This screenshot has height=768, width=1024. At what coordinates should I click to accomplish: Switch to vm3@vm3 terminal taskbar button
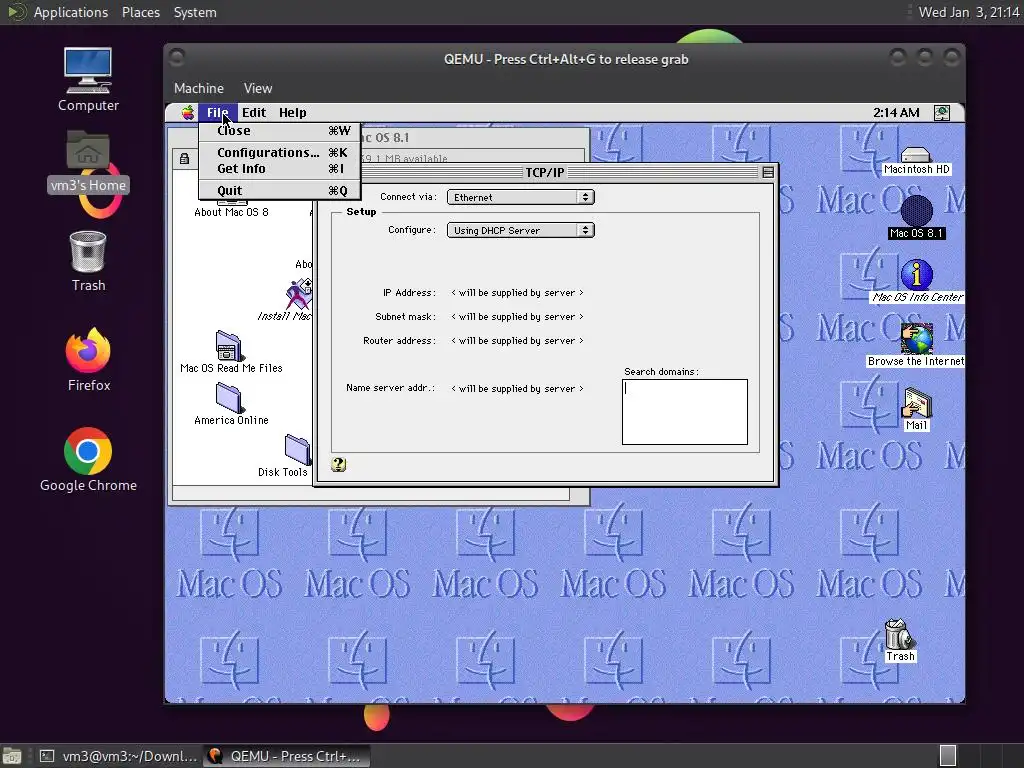[x=119, y=756]
